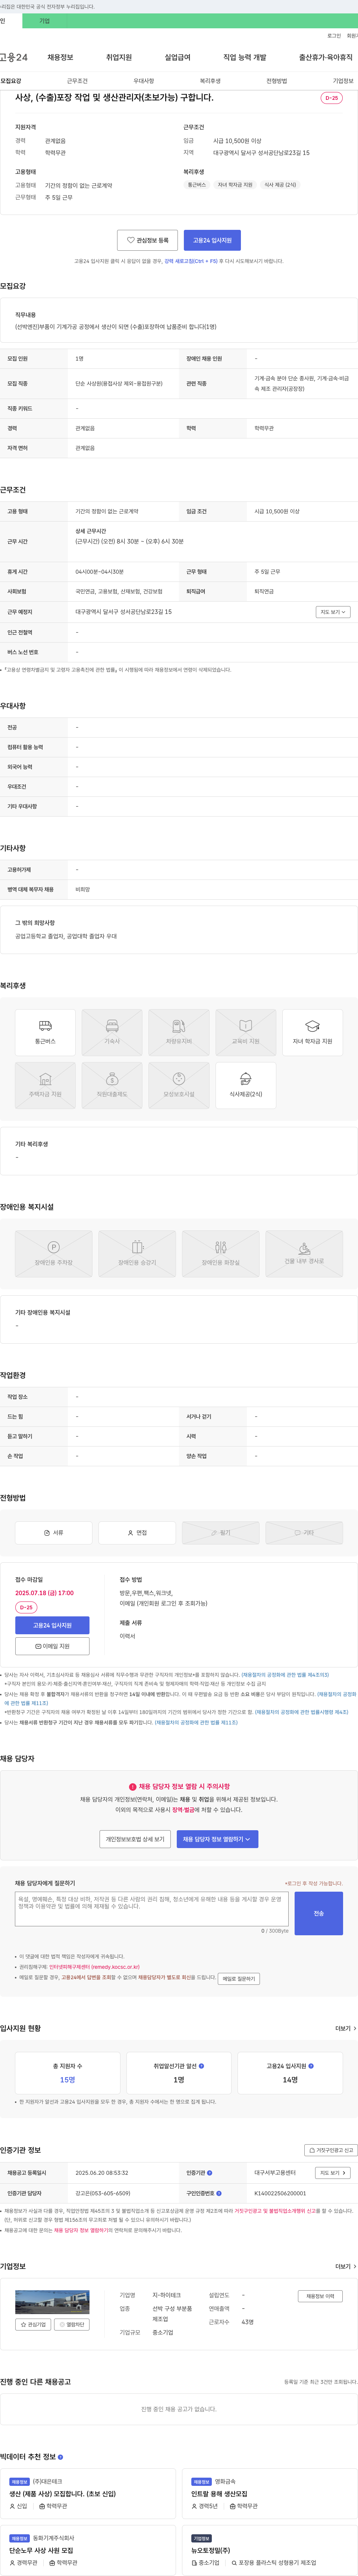
Task: Click the 로그인 link at top
Action: [x=334, y=36]
